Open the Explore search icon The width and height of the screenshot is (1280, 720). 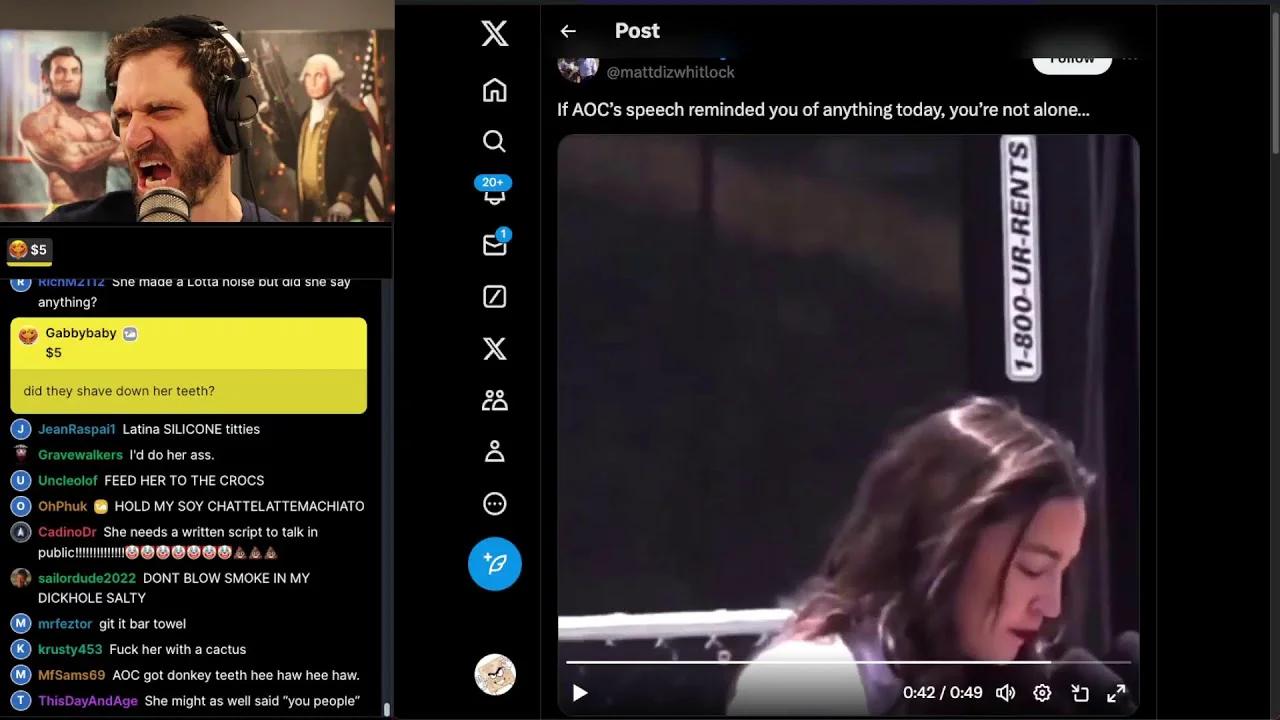click(495, 141)
